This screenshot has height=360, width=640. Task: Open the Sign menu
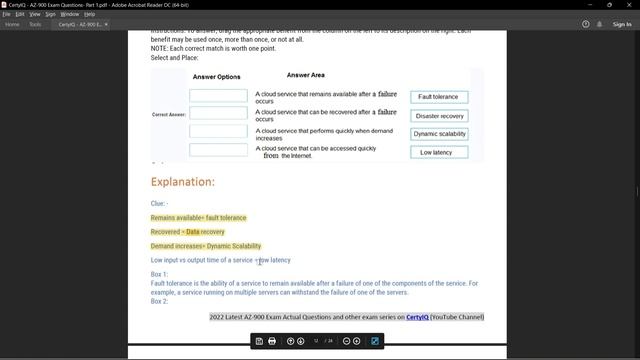[x=50, y=14]
